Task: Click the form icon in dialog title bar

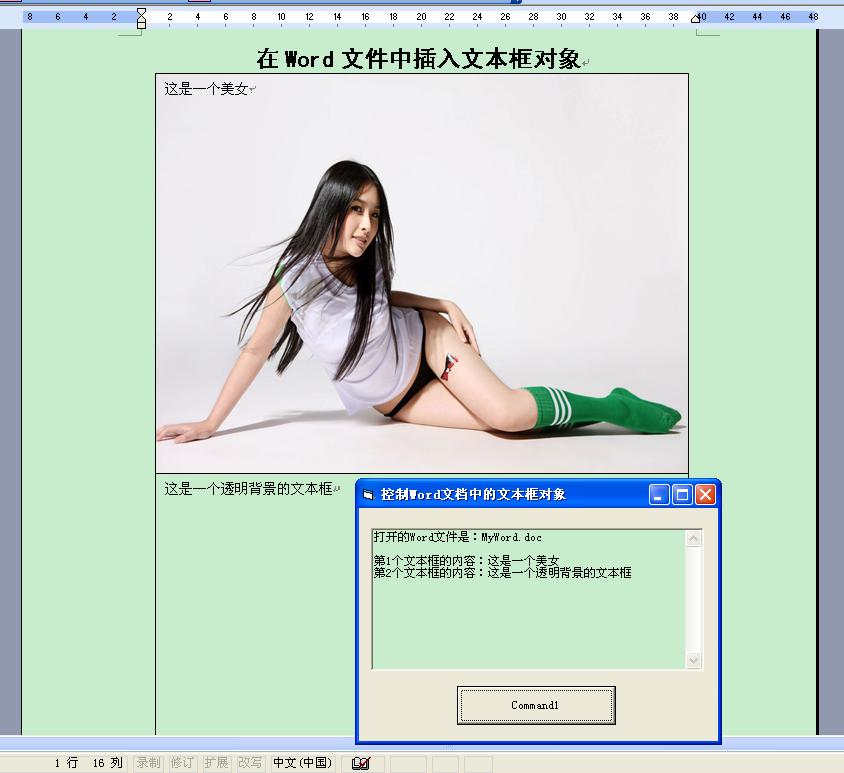Action: pyautogui.click(x=368, y=495)
